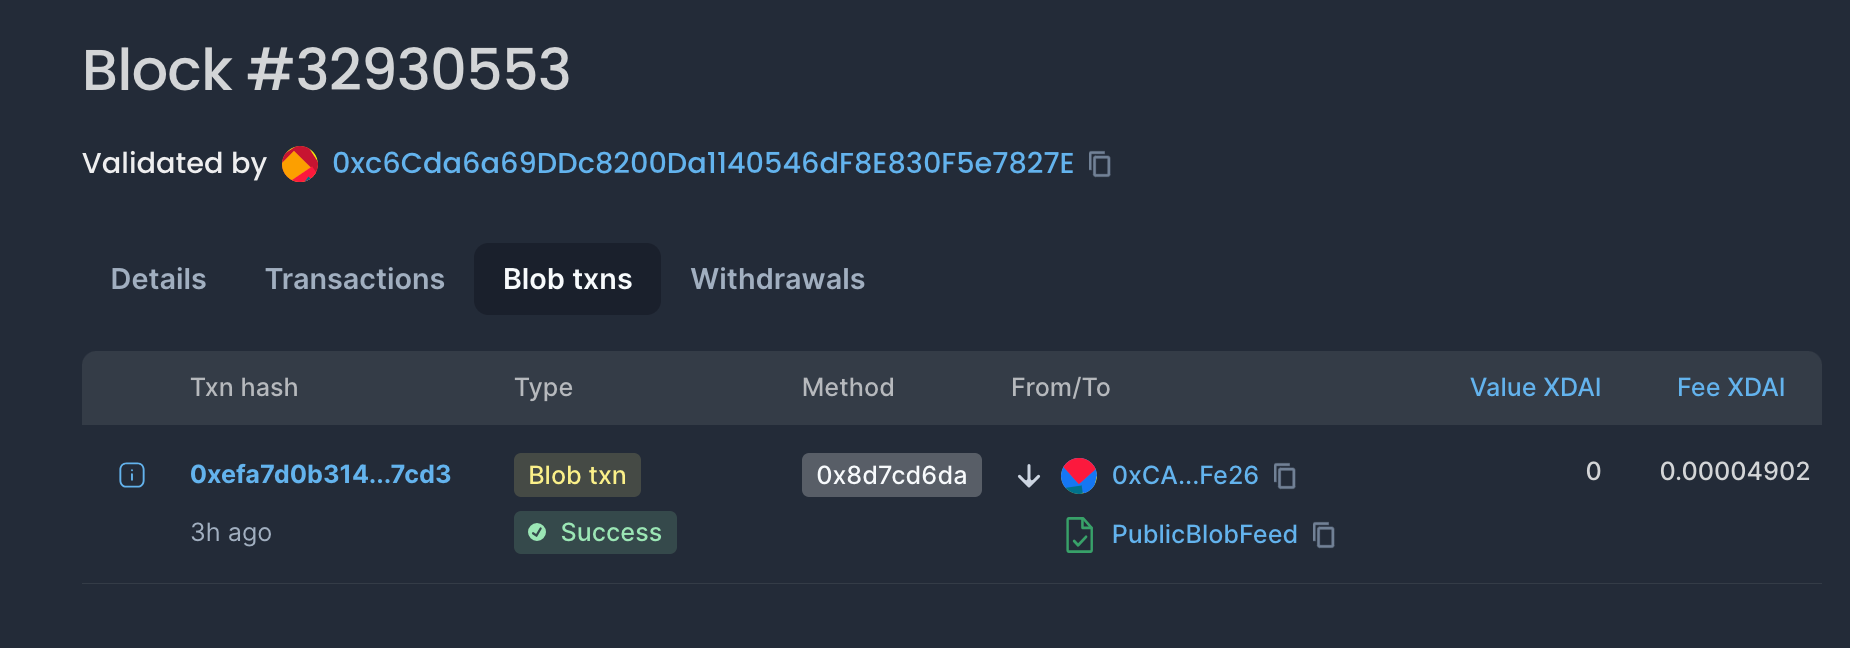Click the 0x8d7cd6da method badge
The width and height of the screenshot is (1850, 648).
[891, 475]
